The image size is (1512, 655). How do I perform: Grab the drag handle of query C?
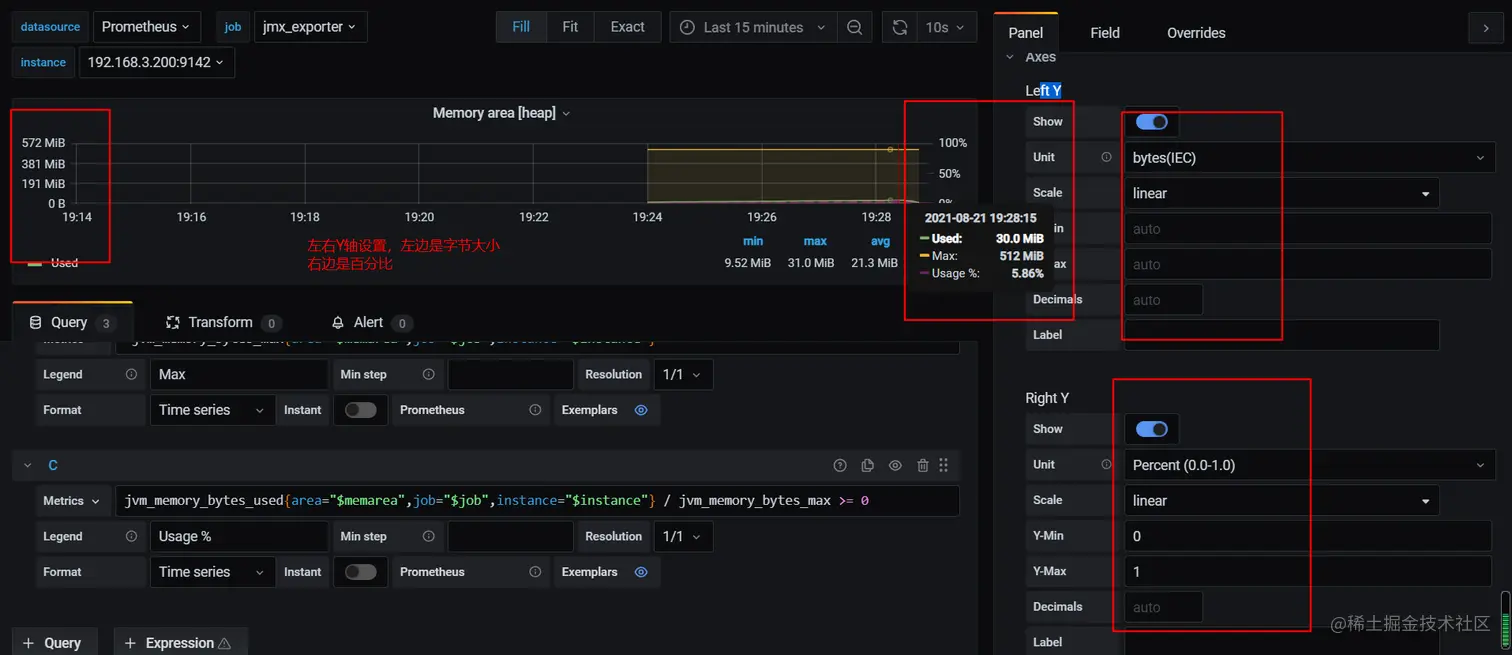[x=943, y=465]
